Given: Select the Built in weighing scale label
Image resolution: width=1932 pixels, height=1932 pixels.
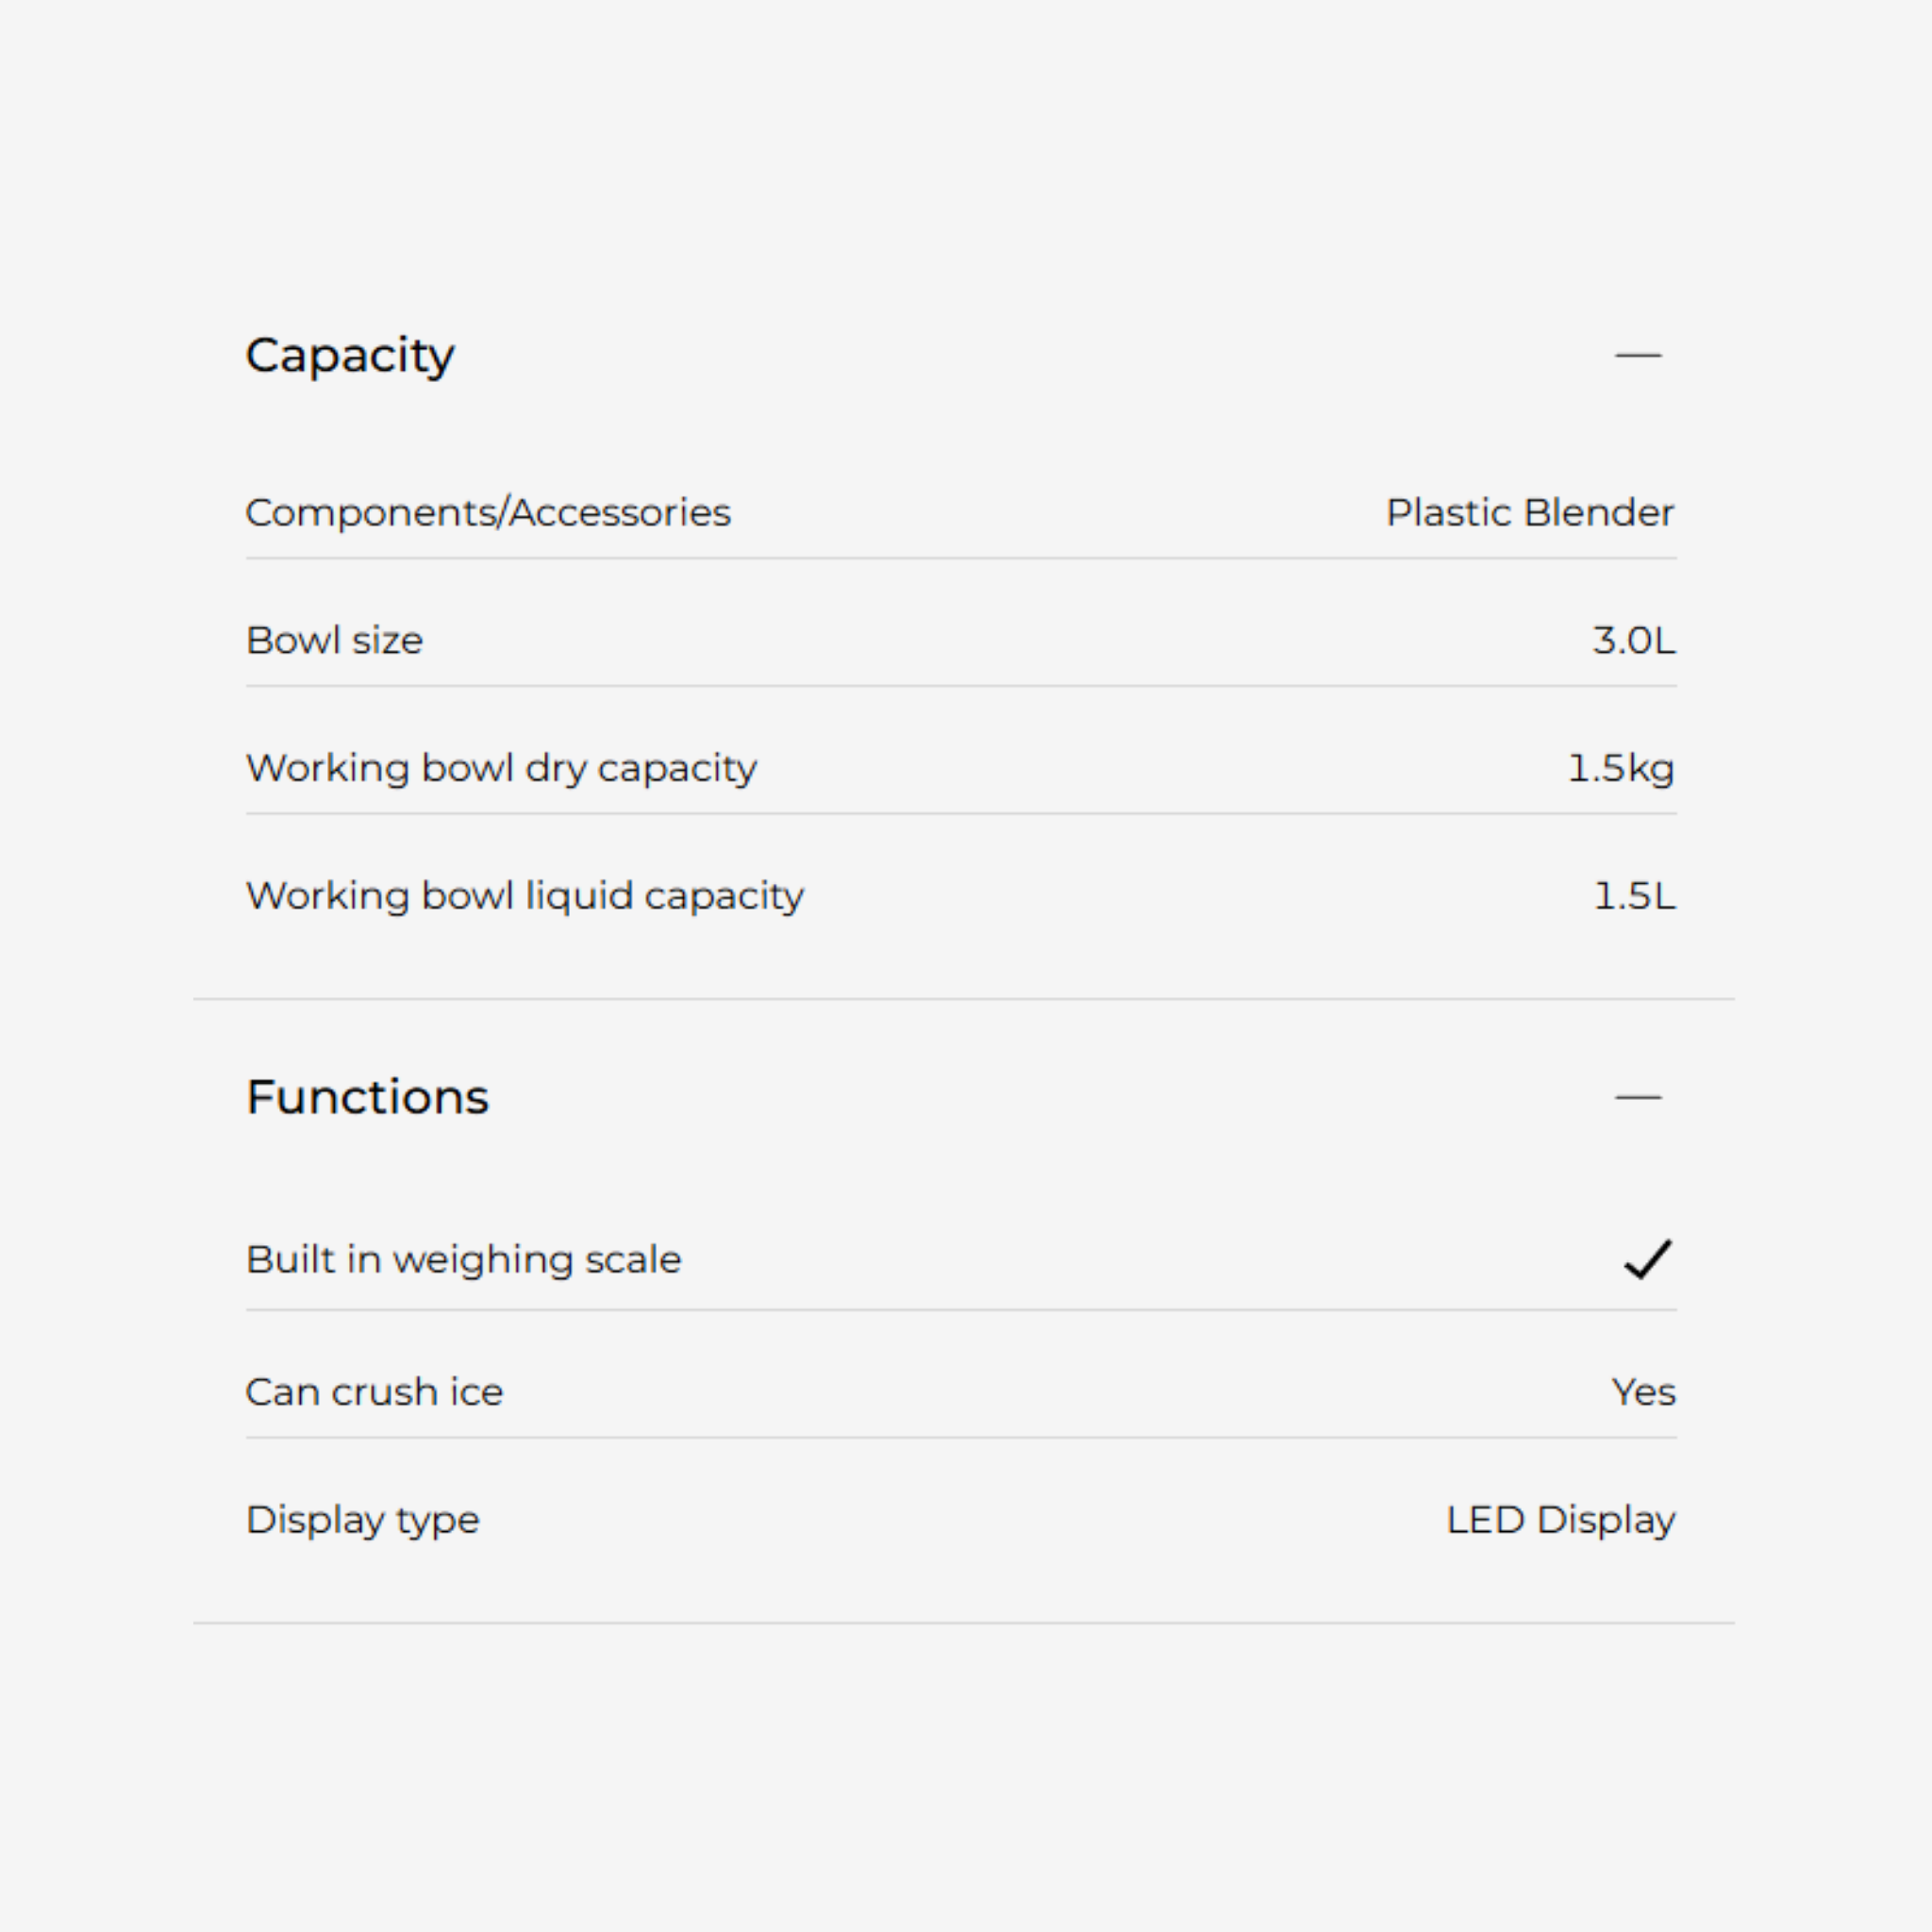Looking at the screenshot, I should [463, 1259].
